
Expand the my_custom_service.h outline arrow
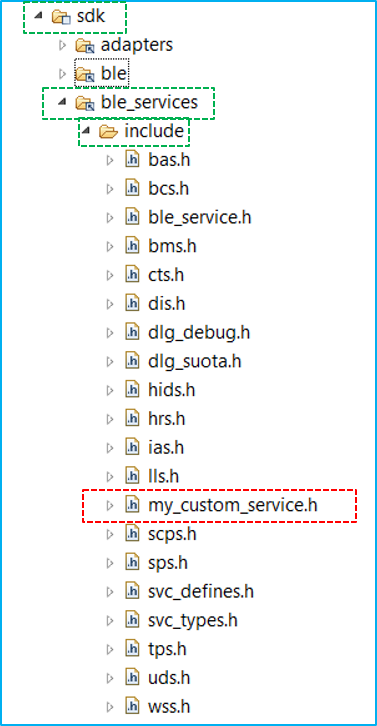pyautogui.click(x=110, y=505)
